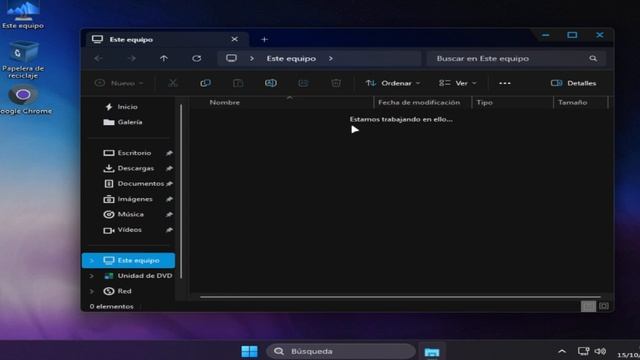This screenshot has height=360, width=640.
Task: Open Música in the sidebar
Action: (x=124, y=214)
